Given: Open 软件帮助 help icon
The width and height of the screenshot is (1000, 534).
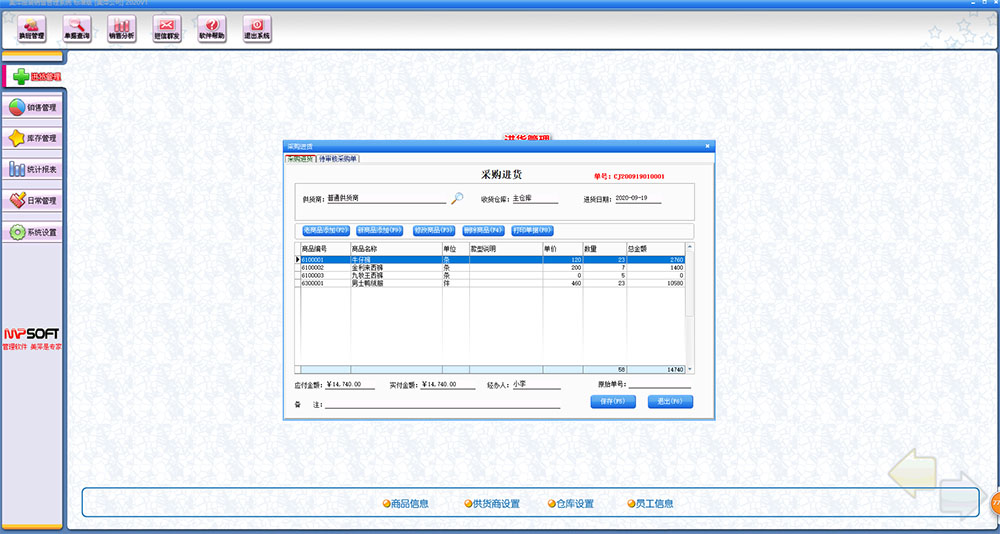Looking at the screenshot, I should [211, 28].
